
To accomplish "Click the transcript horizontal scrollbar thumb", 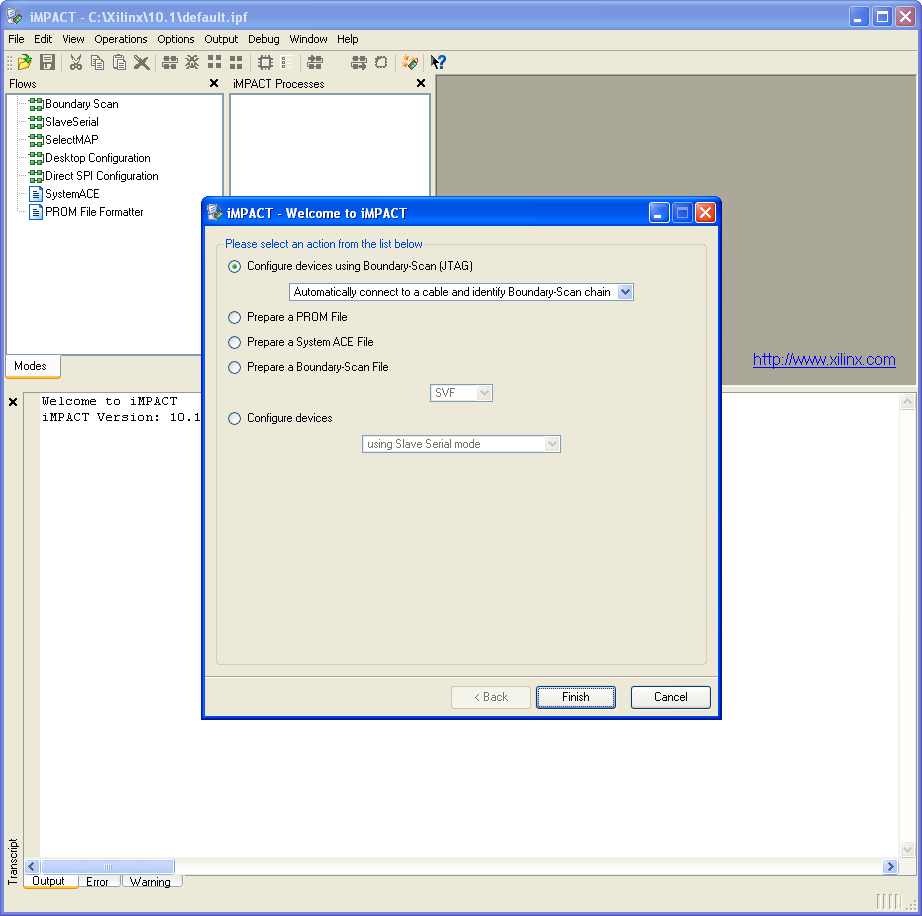I will pos(108,867).
